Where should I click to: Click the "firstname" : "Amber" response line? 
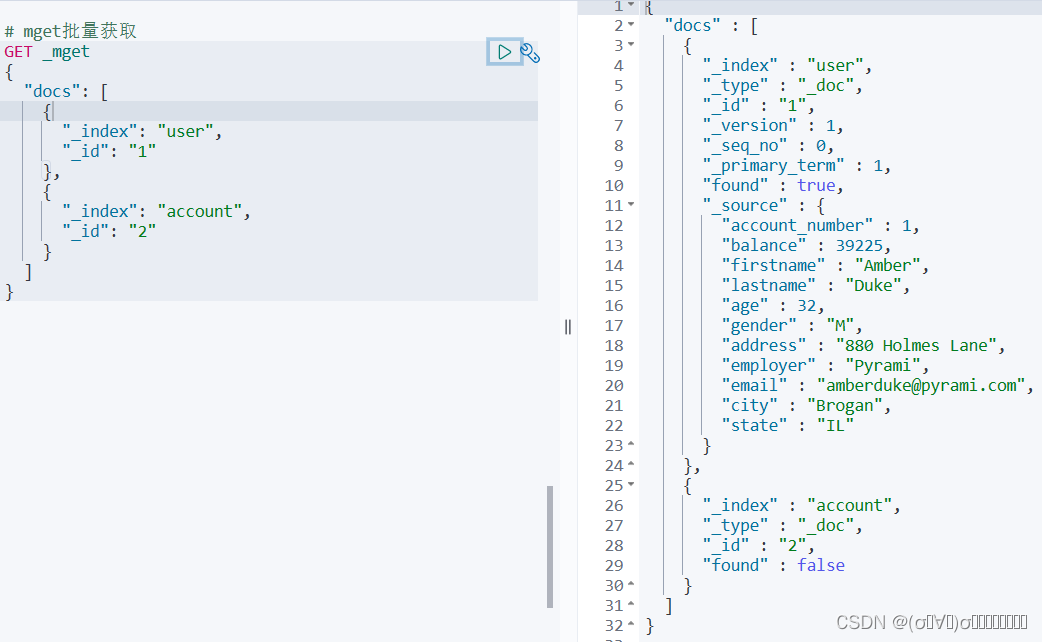[x=825, y=265]
